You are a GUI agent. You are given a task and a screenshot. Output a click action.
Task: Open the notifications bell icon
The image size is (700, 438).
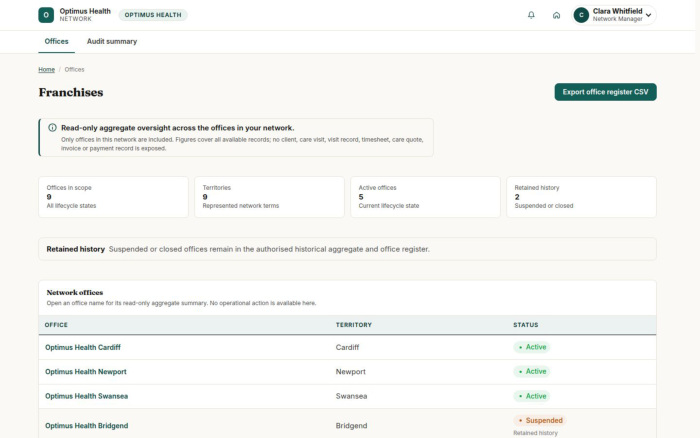(x=531, y=15)
